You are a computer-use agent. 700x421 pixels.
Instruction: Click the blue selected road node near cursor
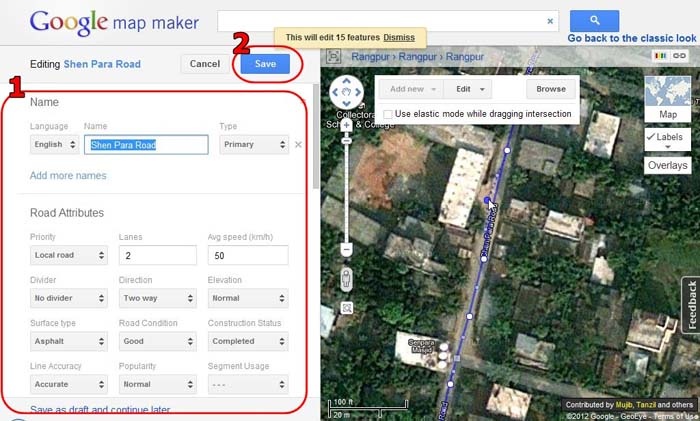[487, 200]
